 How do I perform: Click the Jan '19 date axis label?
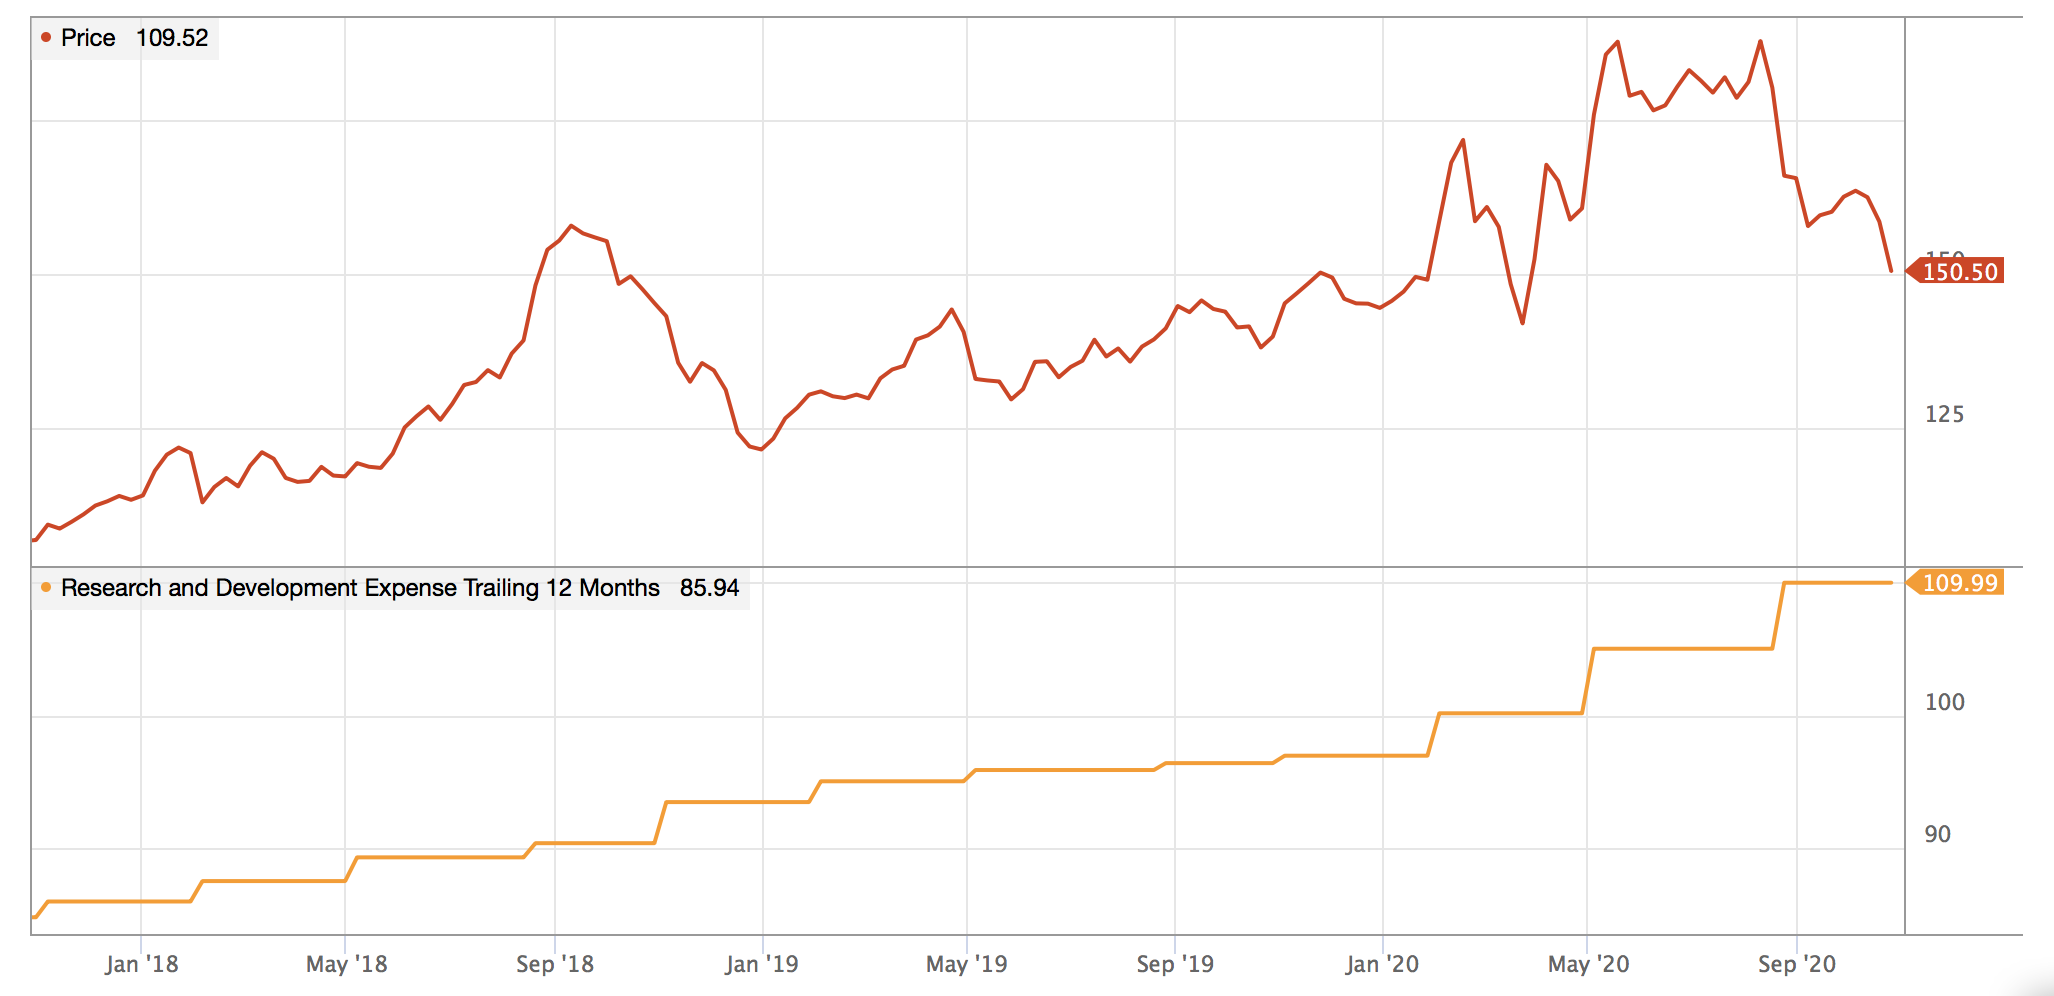pyautogui.click(x=762, y=964)
